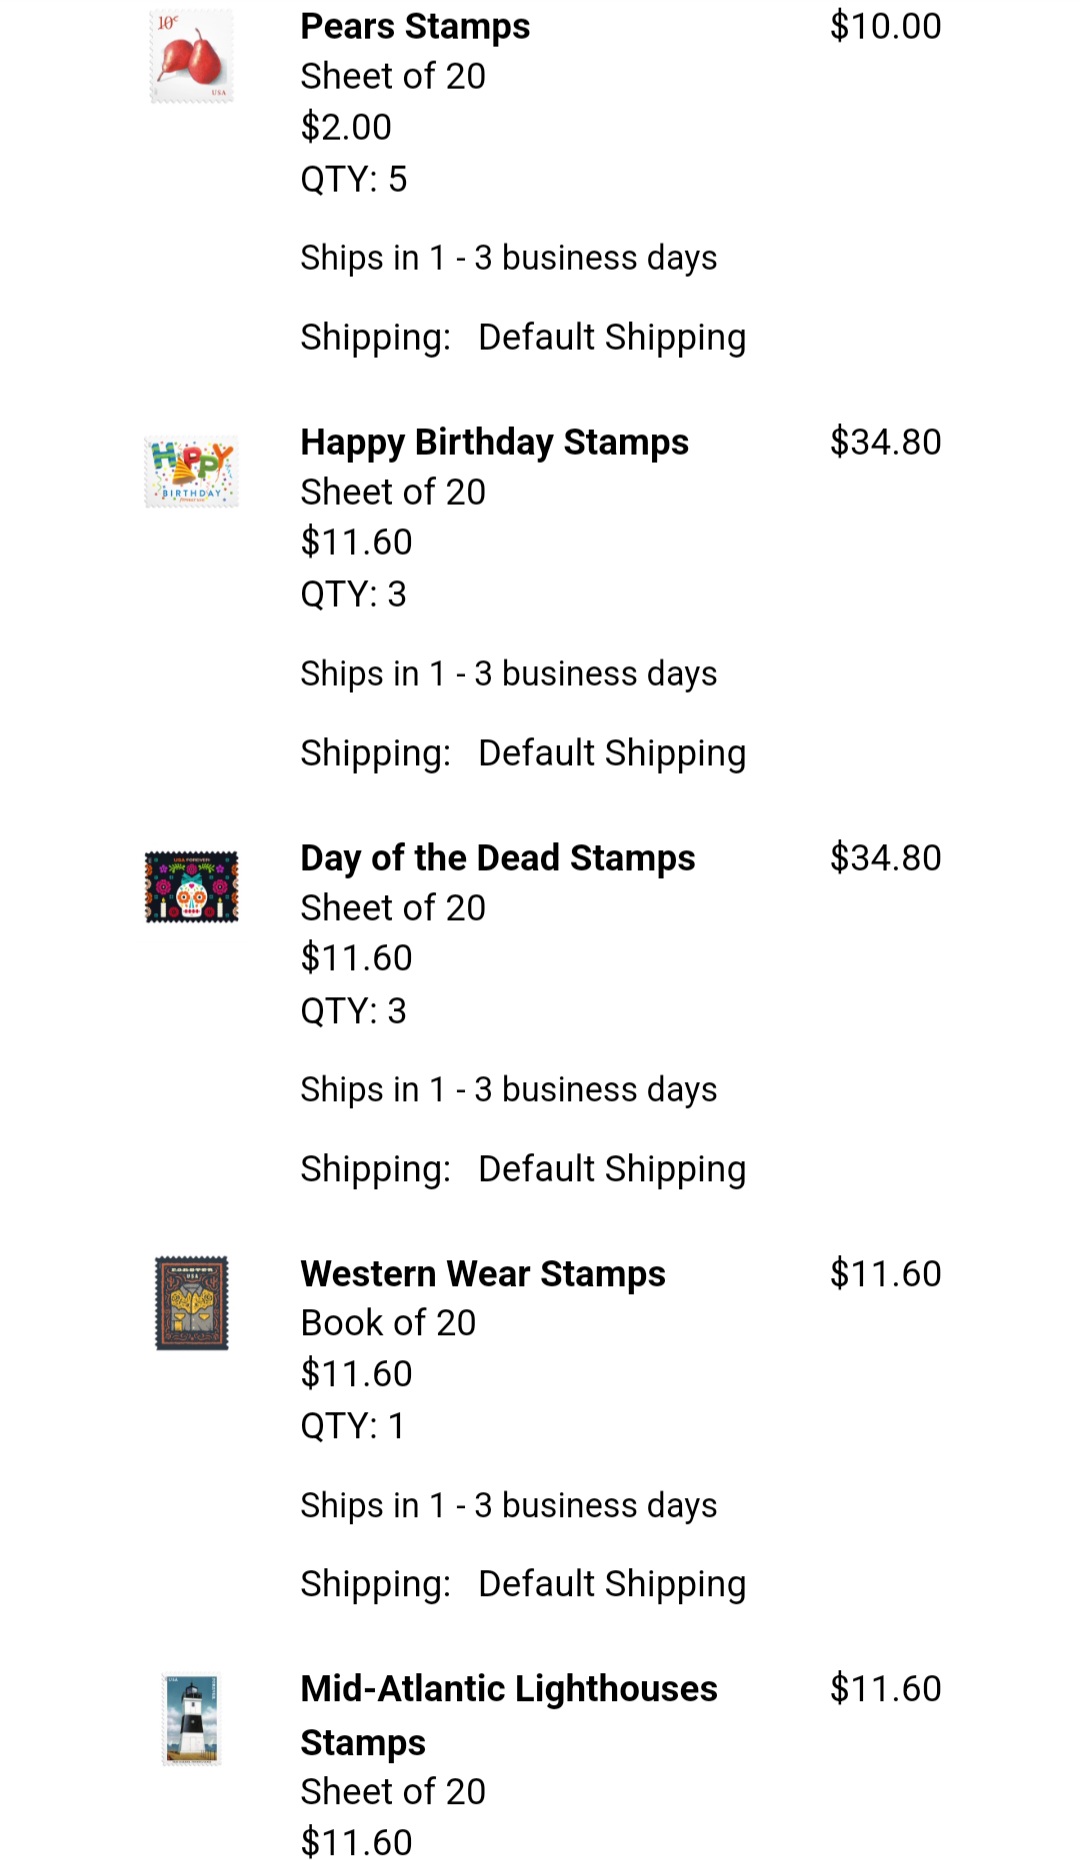This screenshot has height=1860, width=1080.
Task: Select Default Shipping for Day of the Dead
Action: point(611,1170)
